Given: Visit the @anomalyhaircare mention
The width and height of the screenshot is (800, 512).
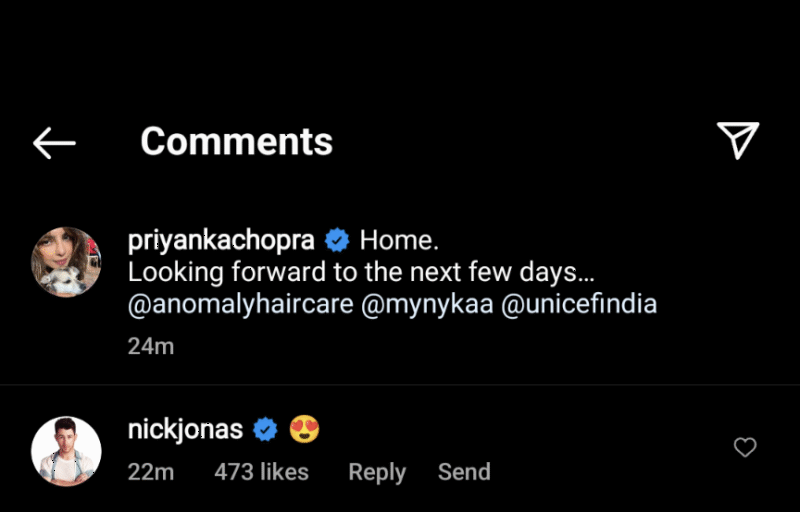Looking at the screenshot, I should click(240, 304).
